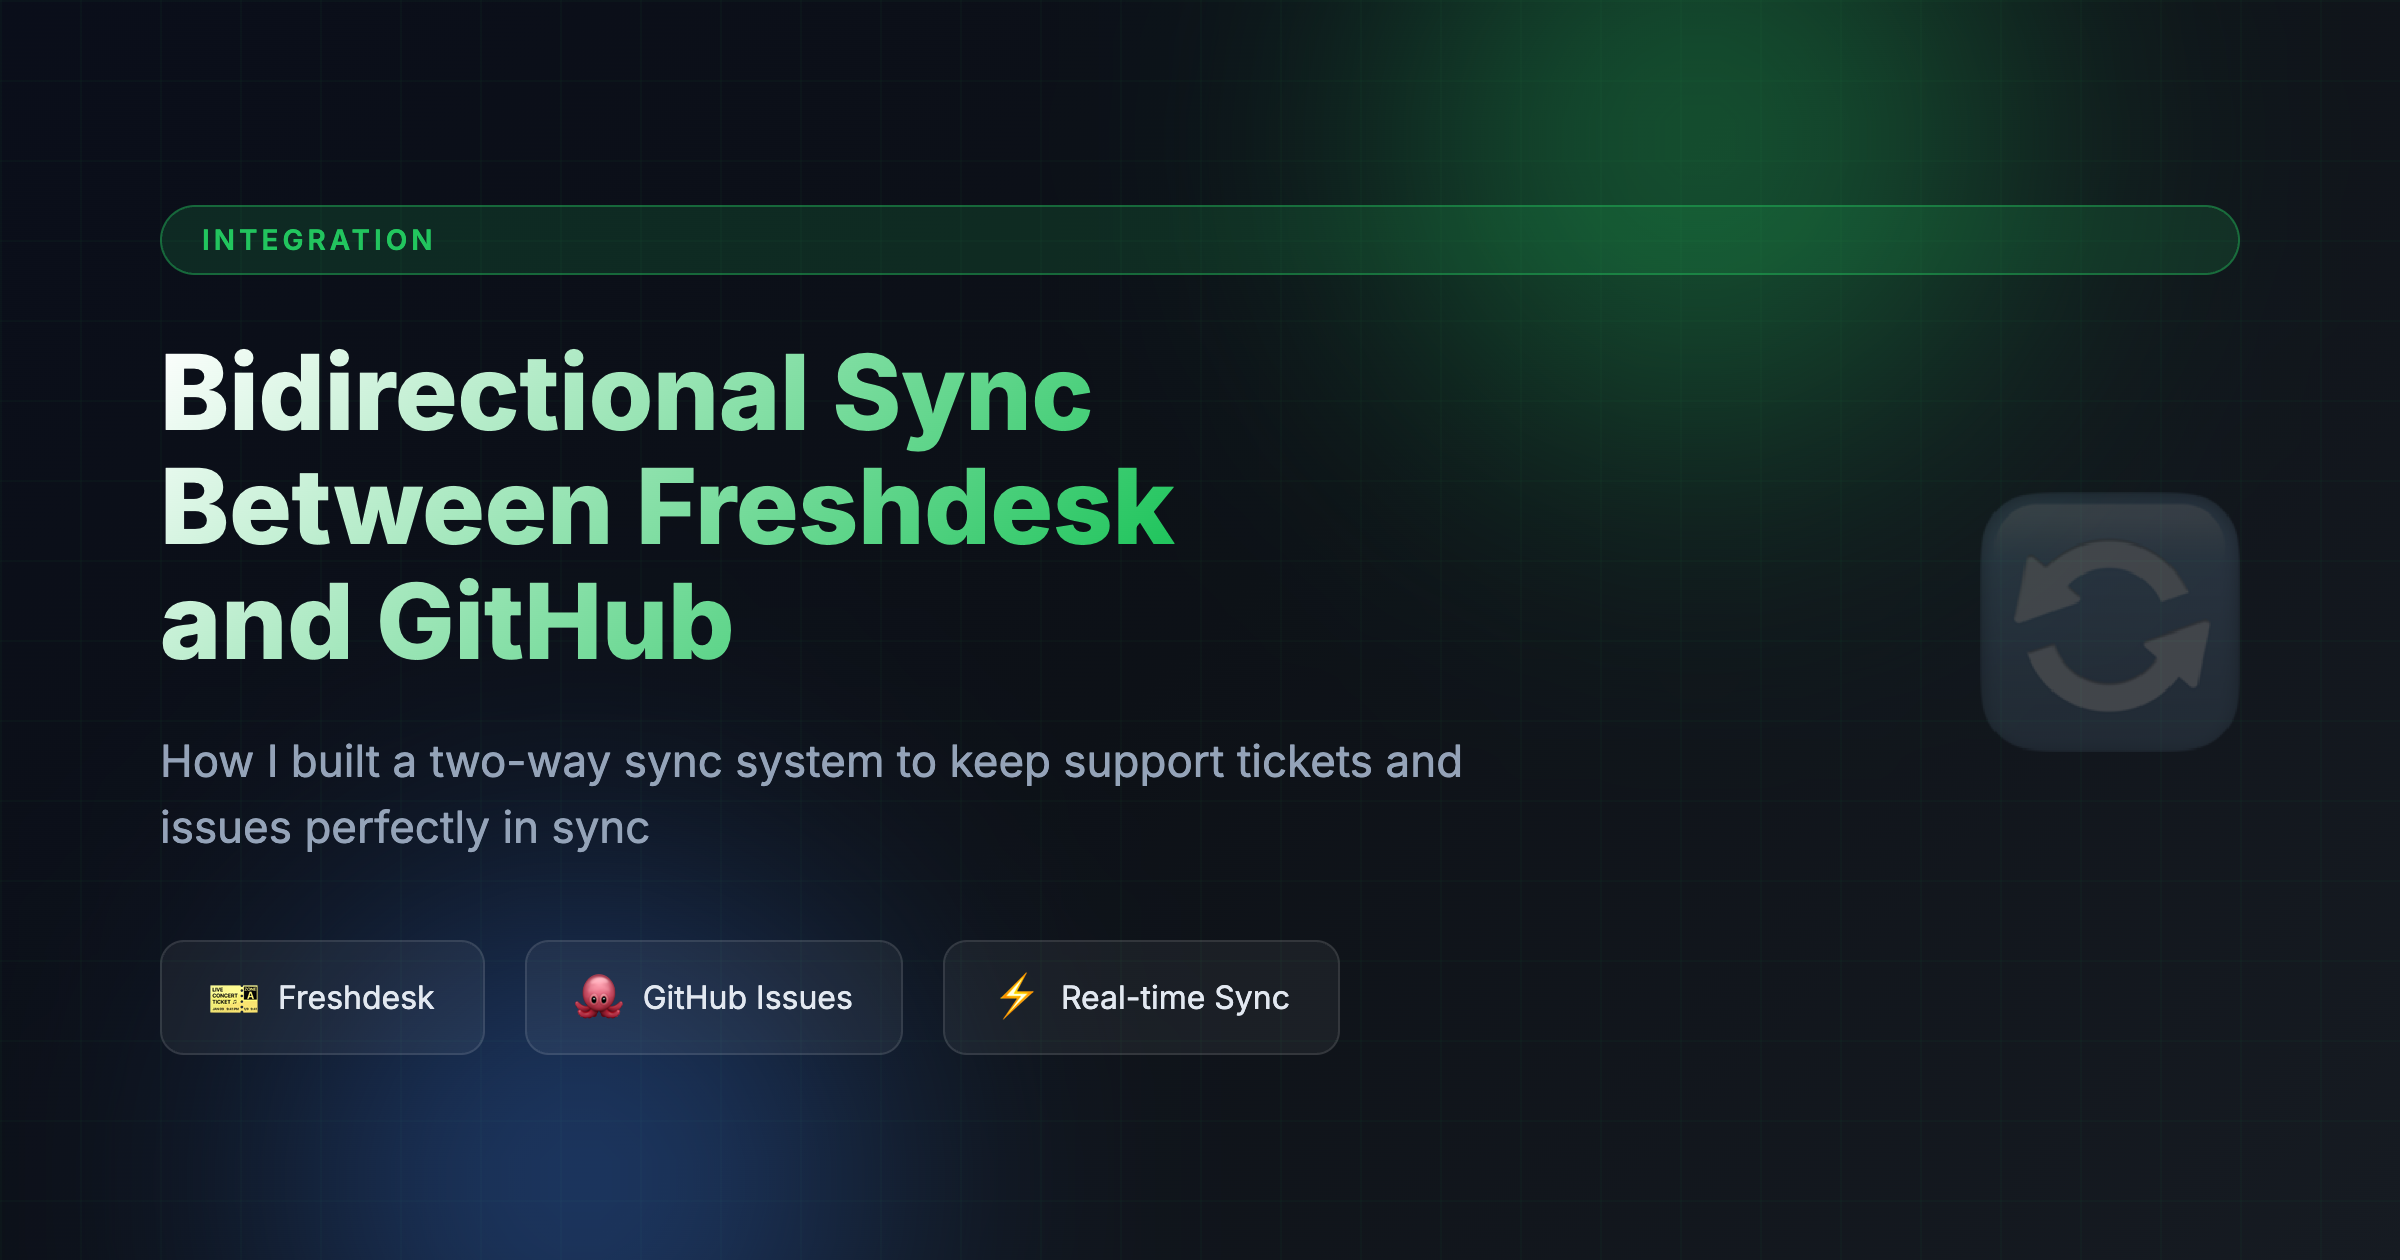The image size is (2400, 1260).
Task: Select the Real-time Sync tag label
Action: coord(1174,998)
